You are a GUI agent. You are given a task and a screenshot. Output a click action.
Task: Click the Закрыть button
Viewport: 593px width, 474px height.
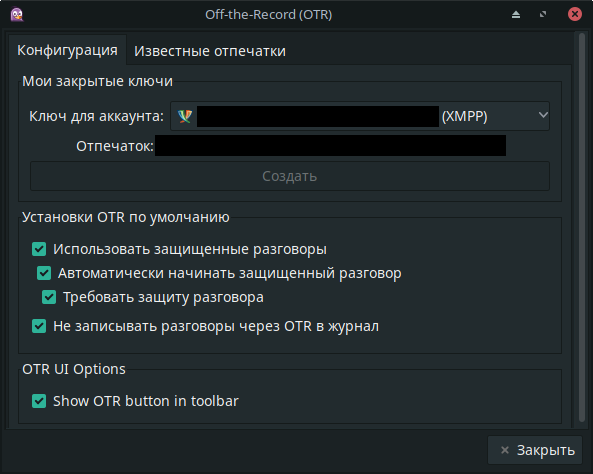535,450
